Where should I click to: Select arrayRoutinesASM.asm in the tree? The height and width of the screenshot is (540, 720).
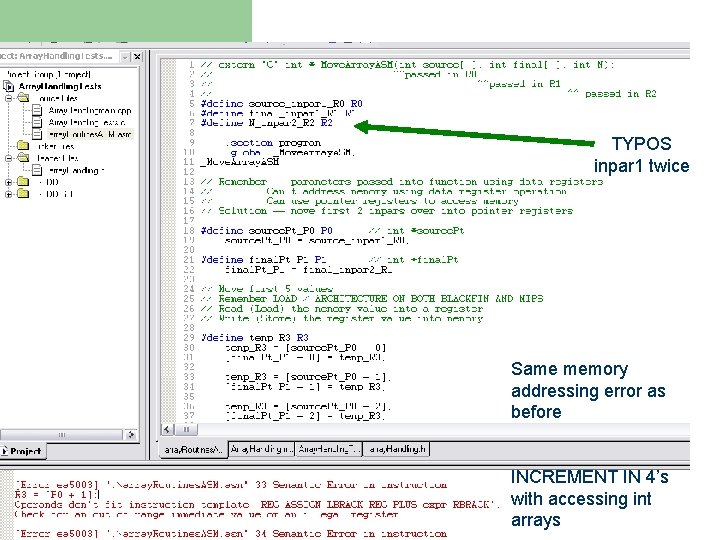click(90, 134)
